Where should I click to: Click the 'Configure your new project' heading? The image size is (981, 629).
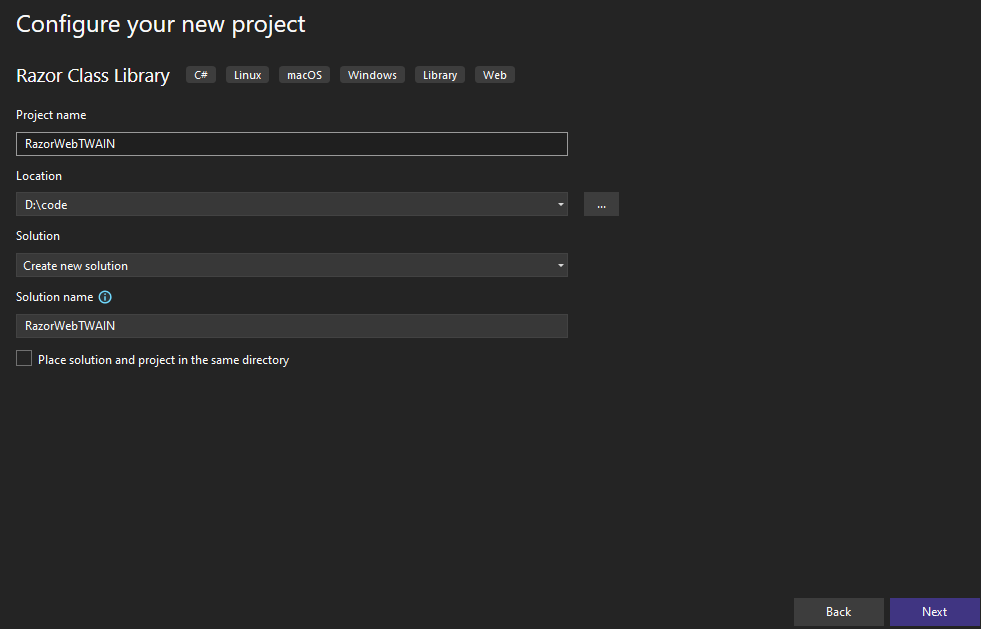(161, 24)
